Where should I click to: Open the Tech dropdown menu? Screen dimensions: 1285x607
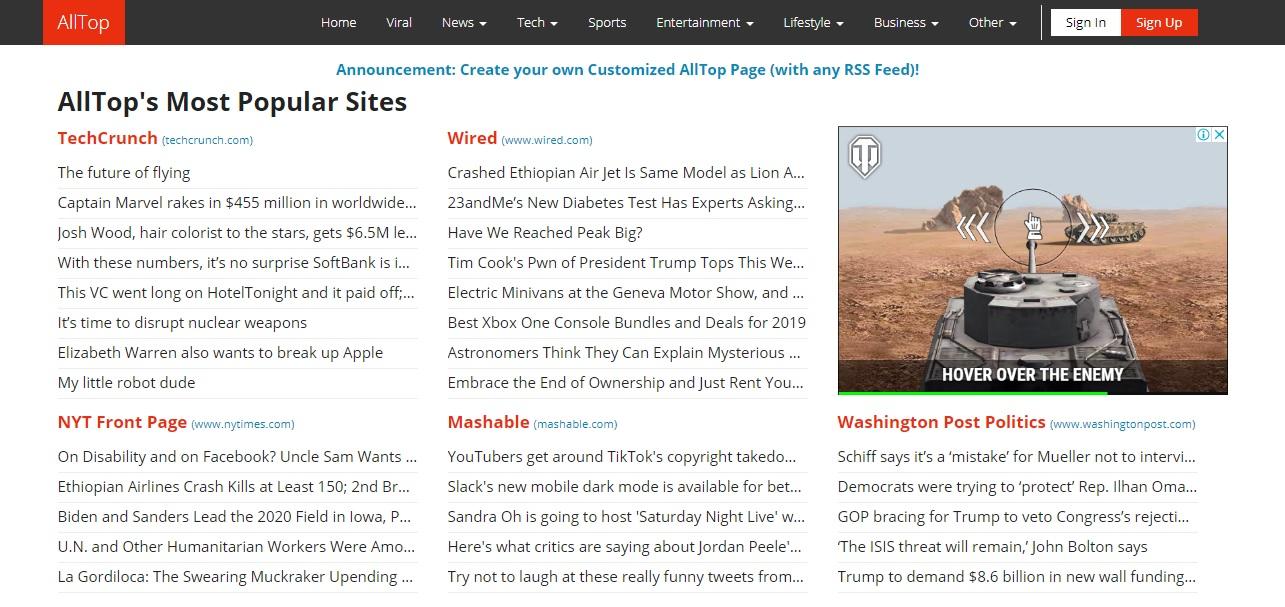point(537,23)
